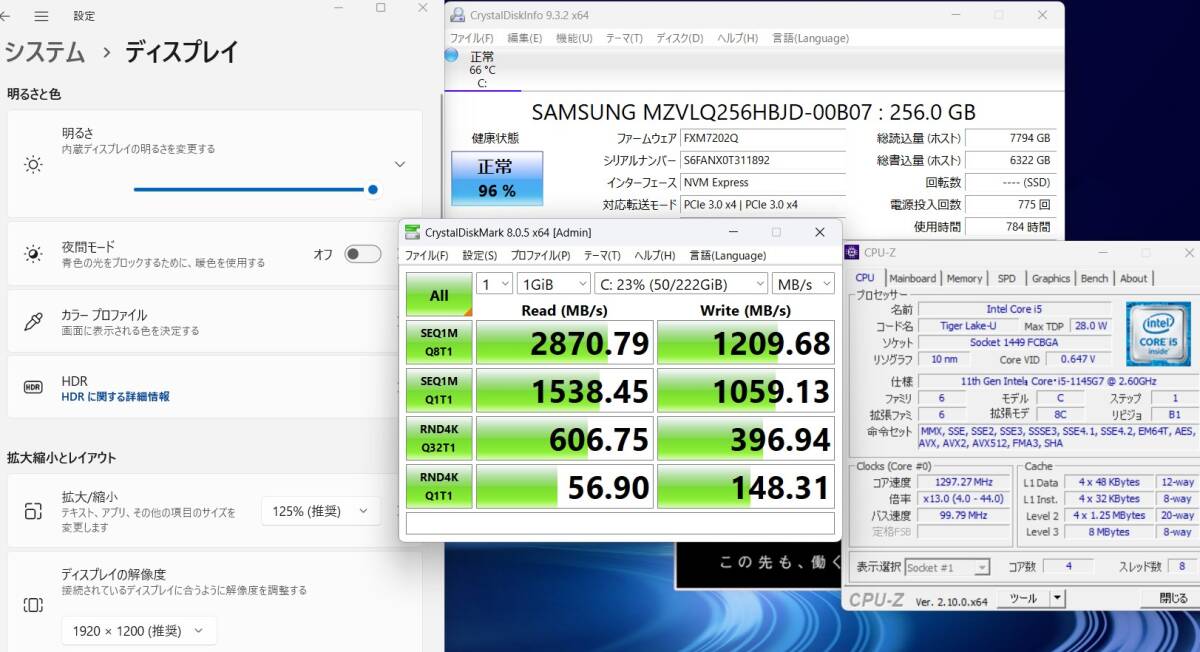The height and width of the screenshot is (652, 1200).
Task: Switch to the Graphics tab in CPU-Z
Action: 1050,278
